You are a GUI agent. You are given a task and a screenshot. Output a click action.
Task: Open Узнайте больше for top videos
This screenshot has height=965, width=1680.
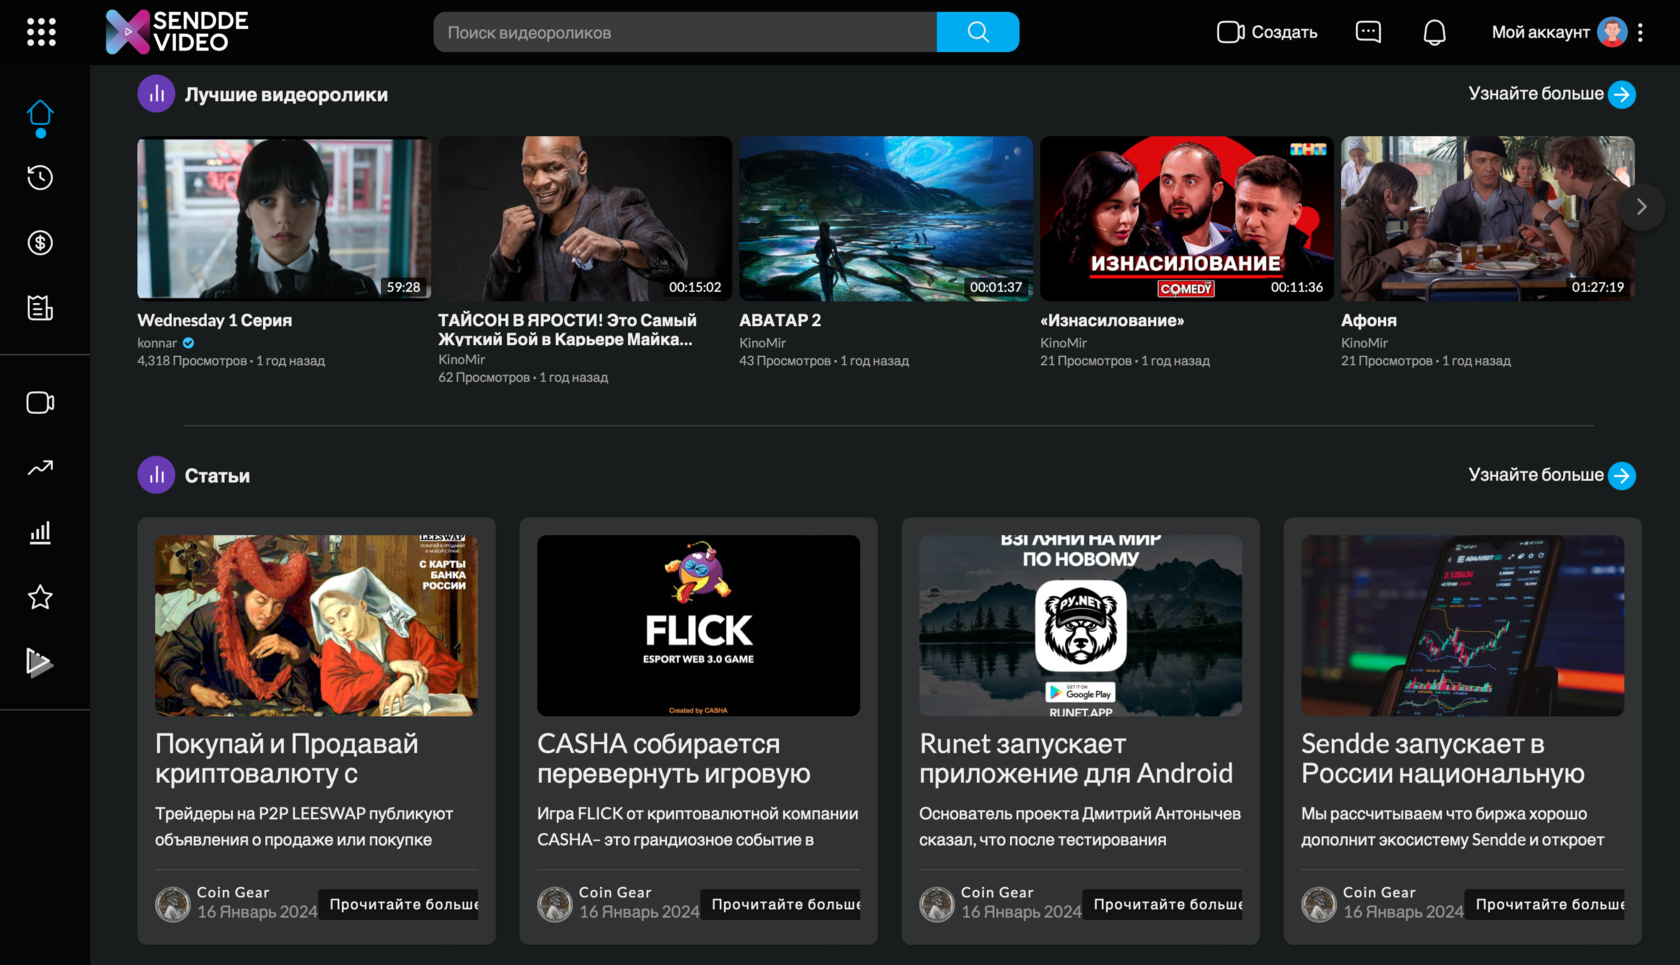point(1536,94)
